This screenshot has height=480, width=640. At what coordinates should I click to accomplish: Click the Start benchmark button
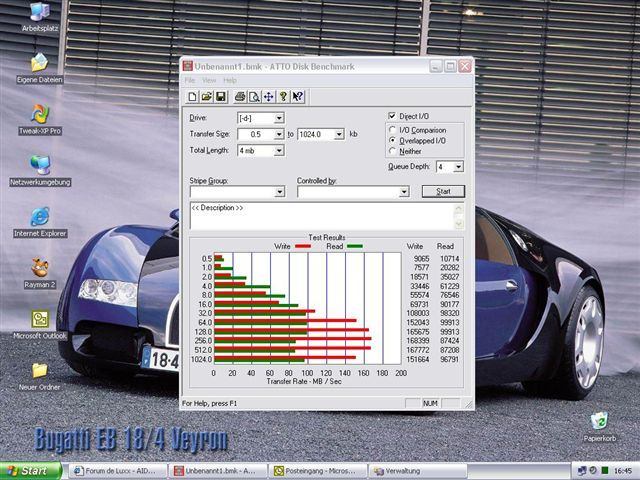tap(443, 191)
